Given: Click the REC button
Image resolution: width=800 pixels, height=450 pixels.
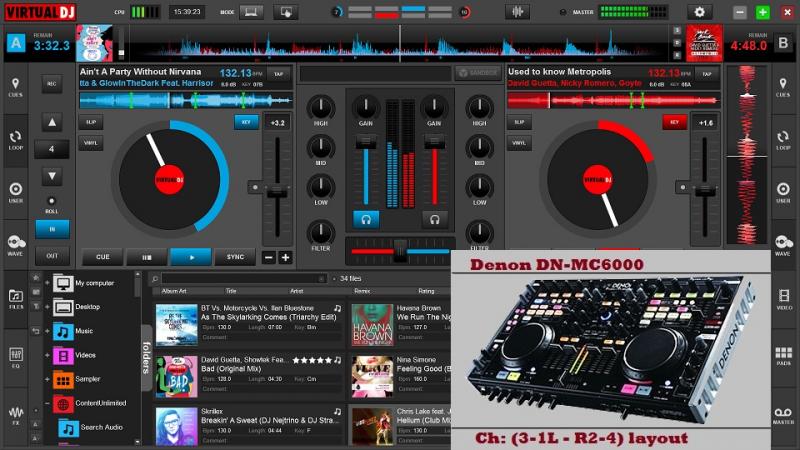Looking at the screenshot, I should [52, 84].
